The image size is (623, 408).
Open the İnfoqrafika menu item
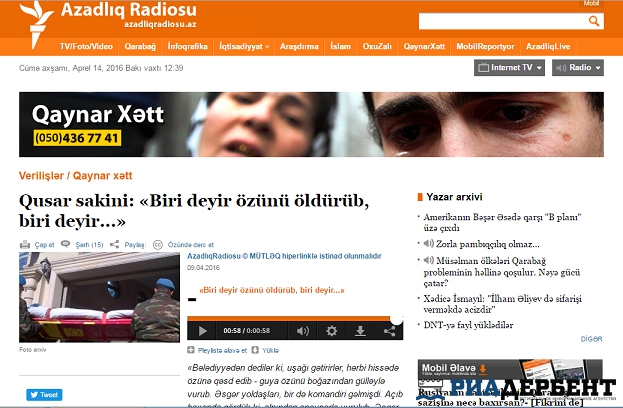(188, 46)
